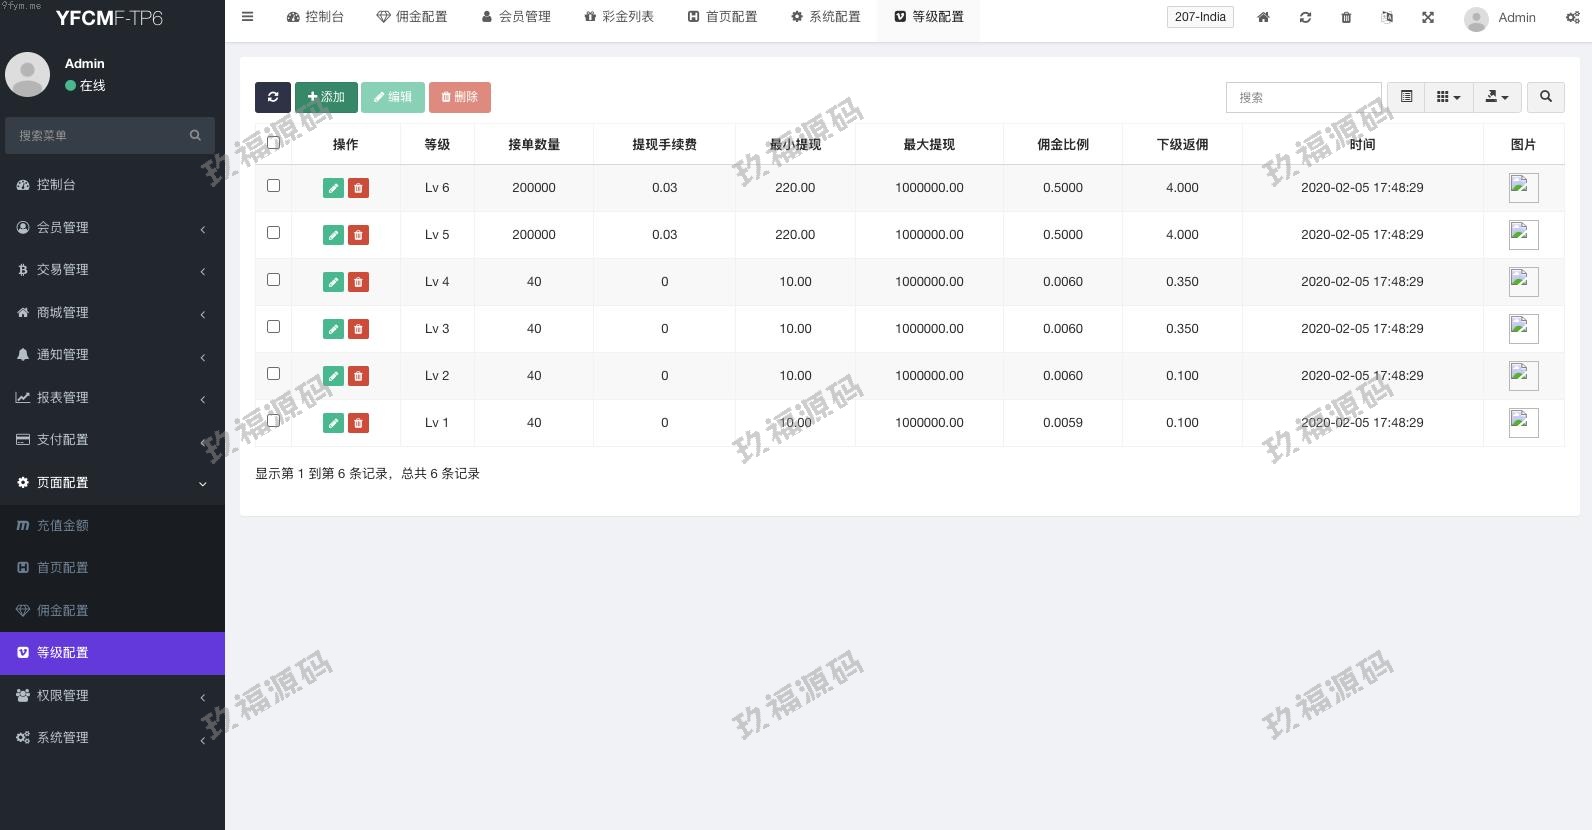
Task: Open the columns dropdown in table toolbar
Action: click(x=1448, y=97)
